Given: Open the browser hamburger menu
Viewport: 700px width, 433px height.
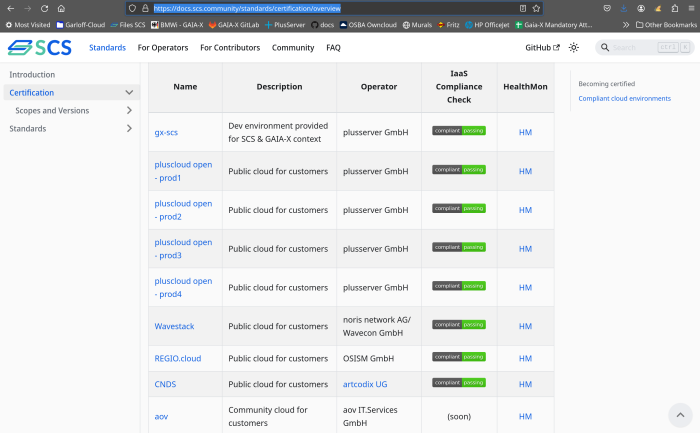Looking at the screenshot, I should pyautogui.click(x=691, y=8).
